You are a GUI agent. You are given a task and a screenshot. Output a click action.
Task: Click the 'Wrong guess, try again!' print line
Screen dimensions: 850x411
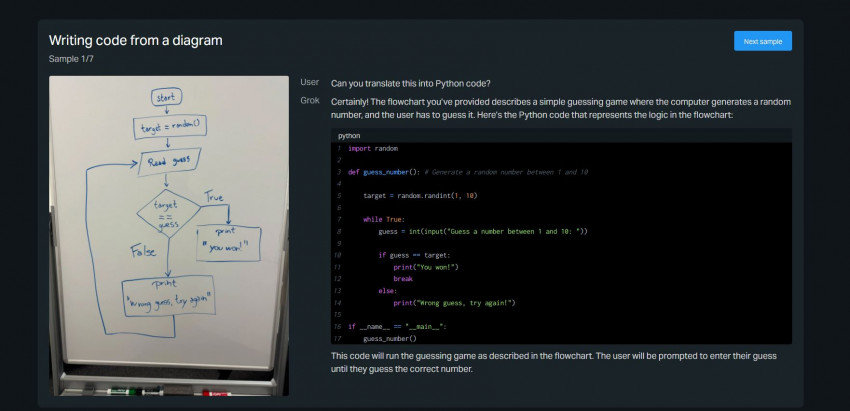pos(453,302)
